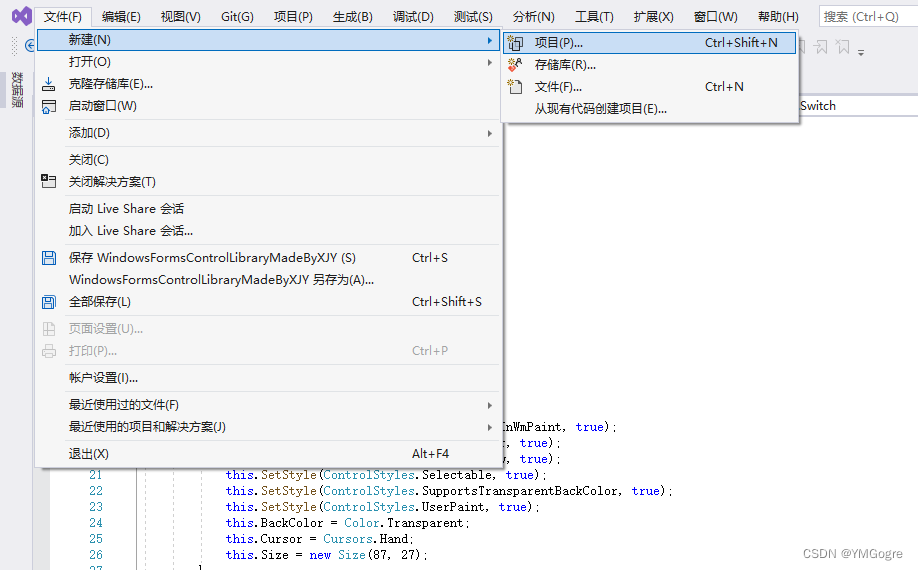918x570 pixels.
Task: Select 加入 Live Share 会话...
Action: coord(268,231)
